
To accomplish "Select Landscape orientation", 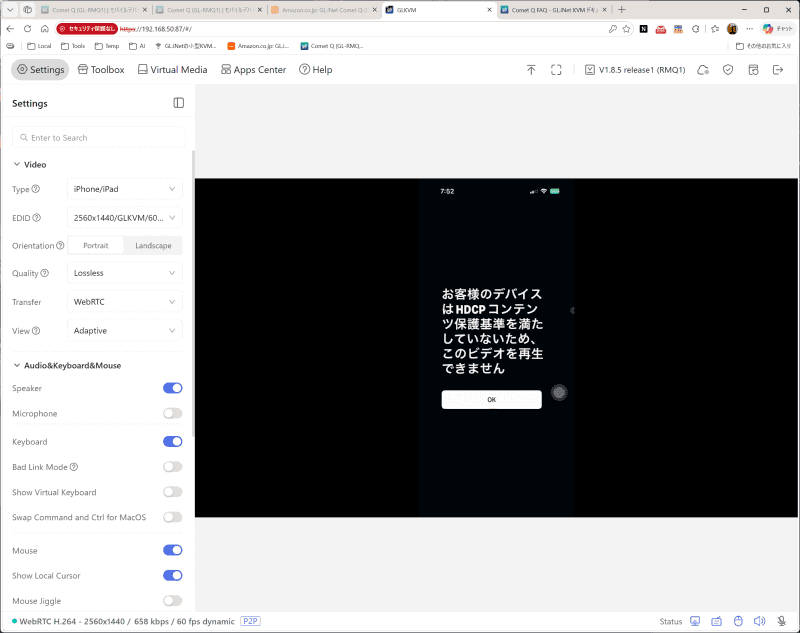I will click(x=153, y=245).
